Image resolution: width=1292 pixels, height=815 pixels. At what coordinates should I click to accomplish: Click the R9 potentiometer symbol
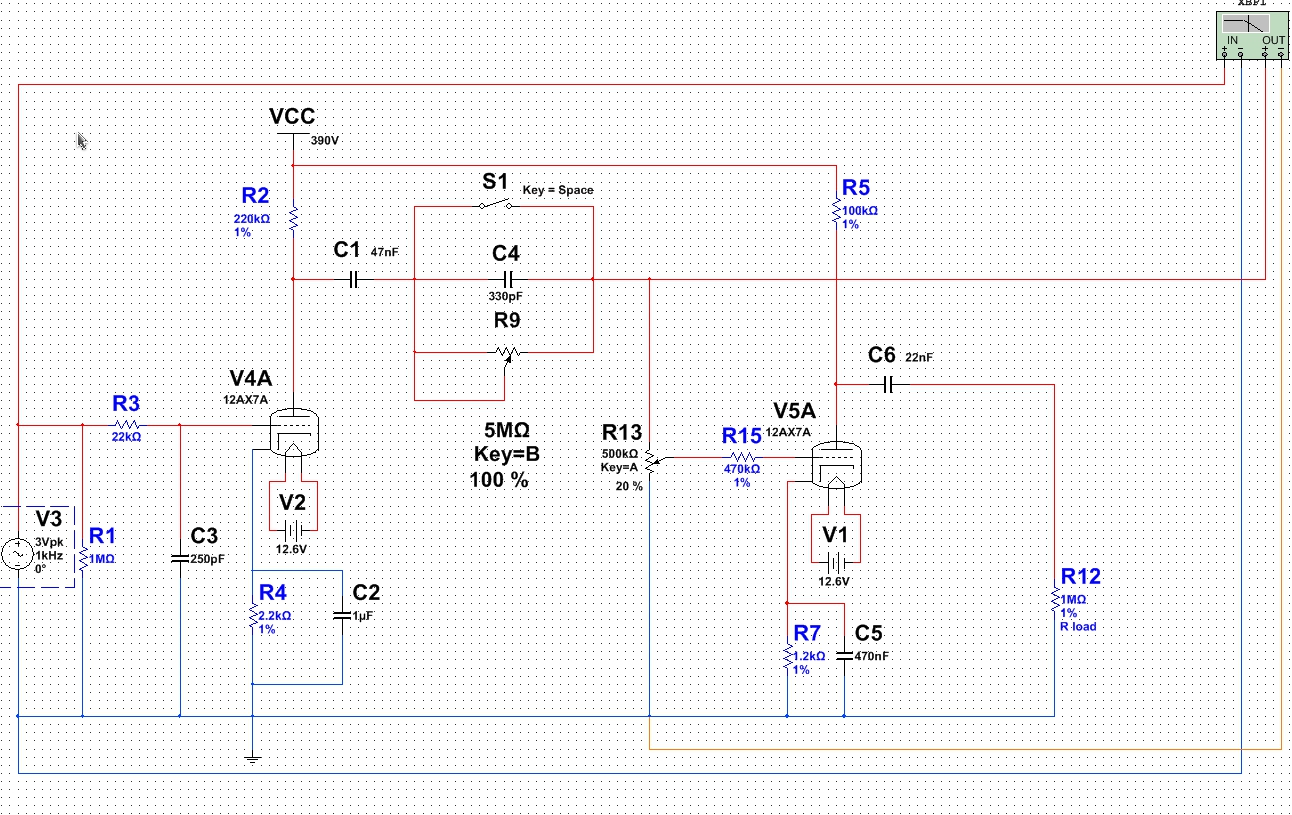507,353
